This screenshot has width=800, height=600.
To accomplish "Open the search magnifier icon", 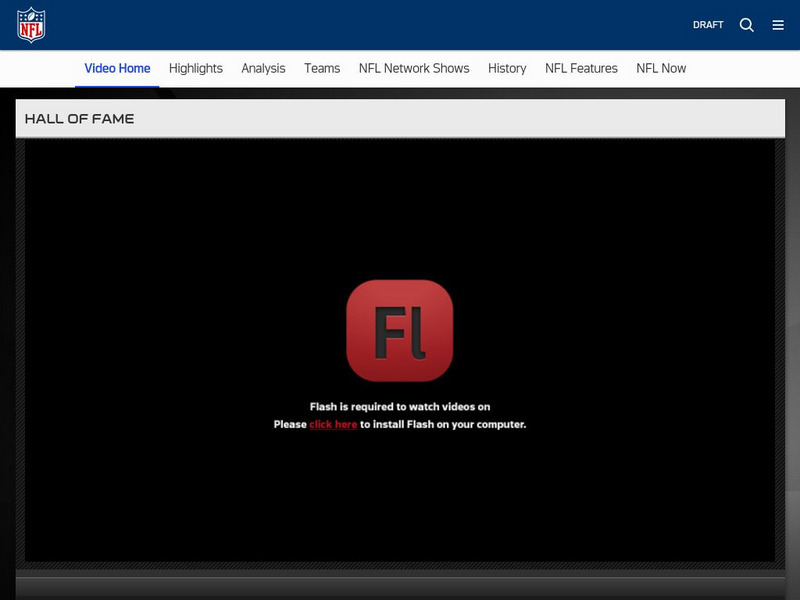I will [x=746, y=24].
